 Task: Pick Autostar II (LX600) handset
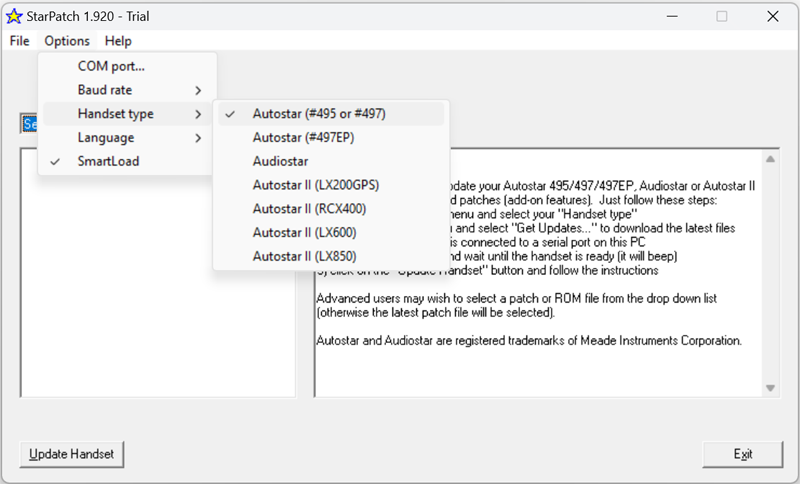point(305,233)
